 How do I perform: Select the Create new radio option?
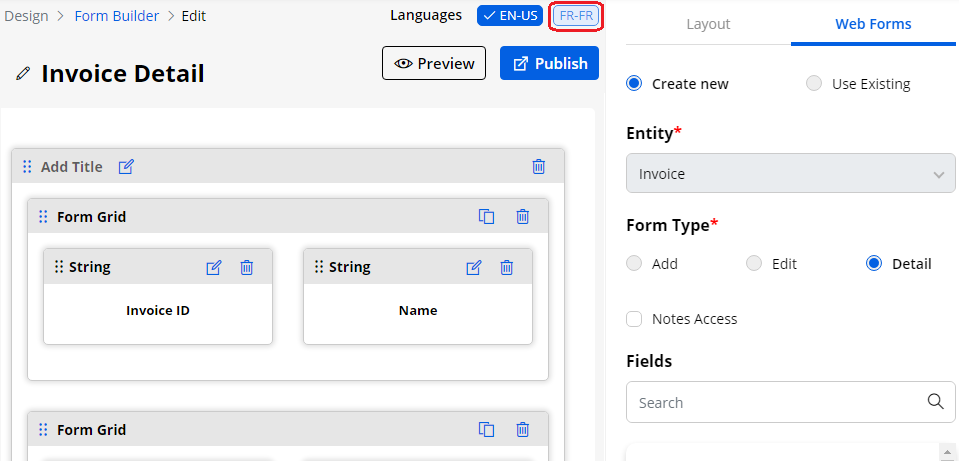click(x=634, y=84)
